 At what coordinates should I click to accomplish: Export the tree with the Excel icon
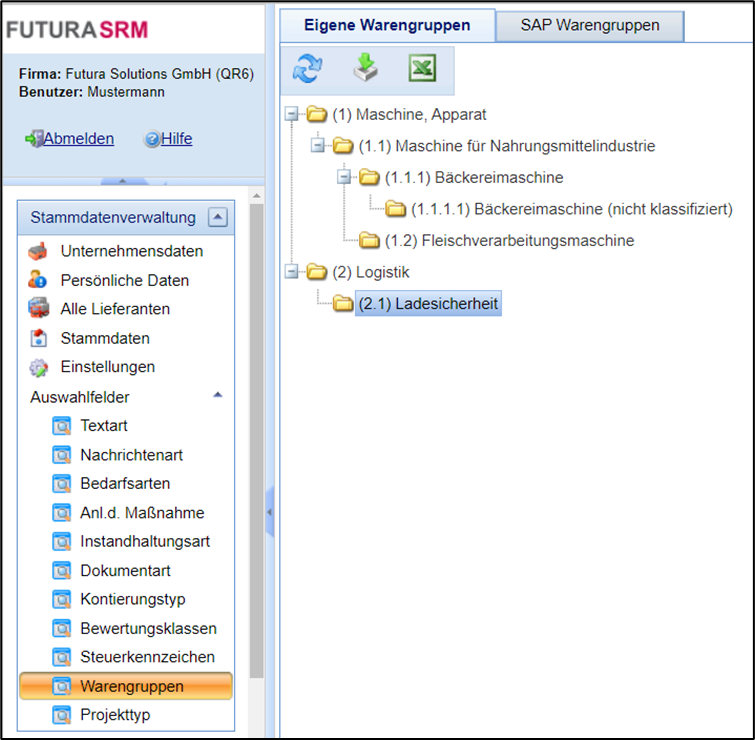[422, 70]
